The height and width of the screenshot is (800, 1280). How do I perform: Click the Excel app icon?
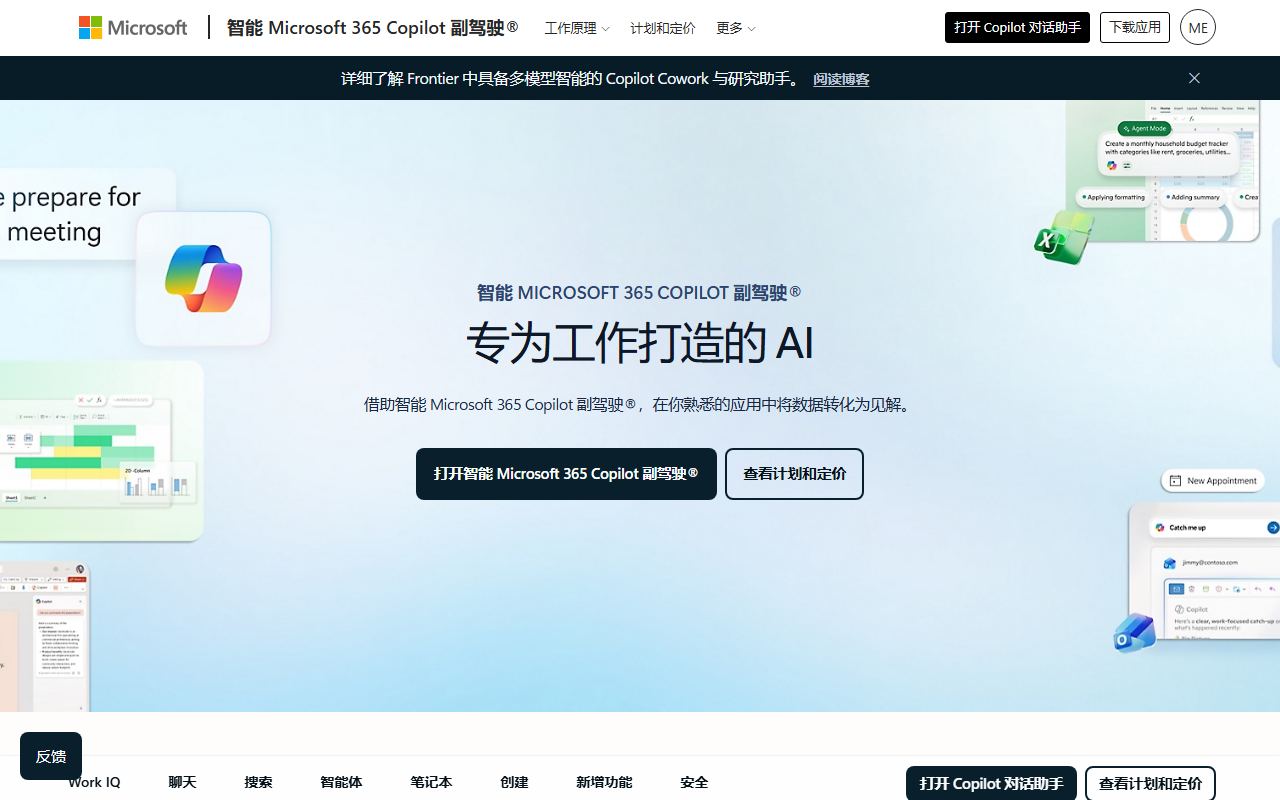(x=1063, y=237)
